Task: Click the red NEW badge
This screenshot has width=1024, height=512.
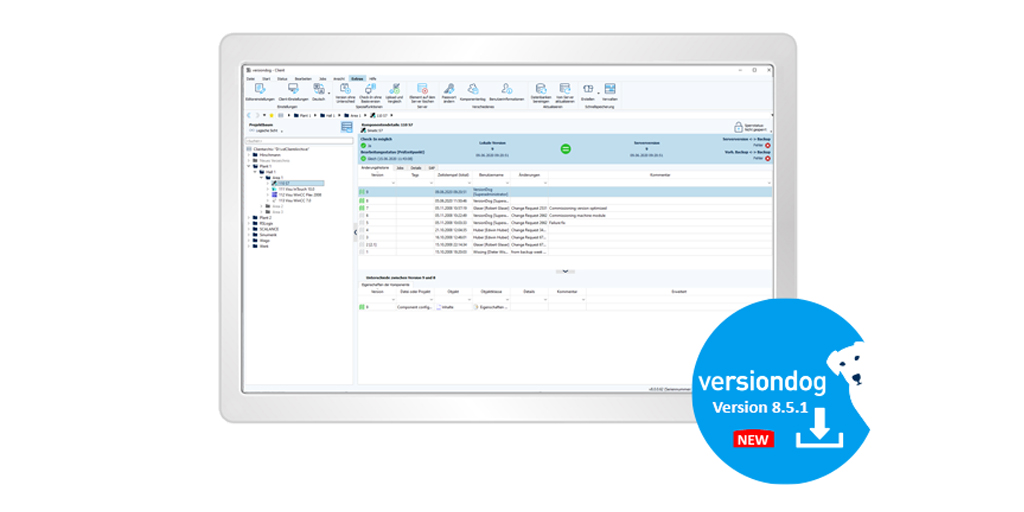Action: 754,440
